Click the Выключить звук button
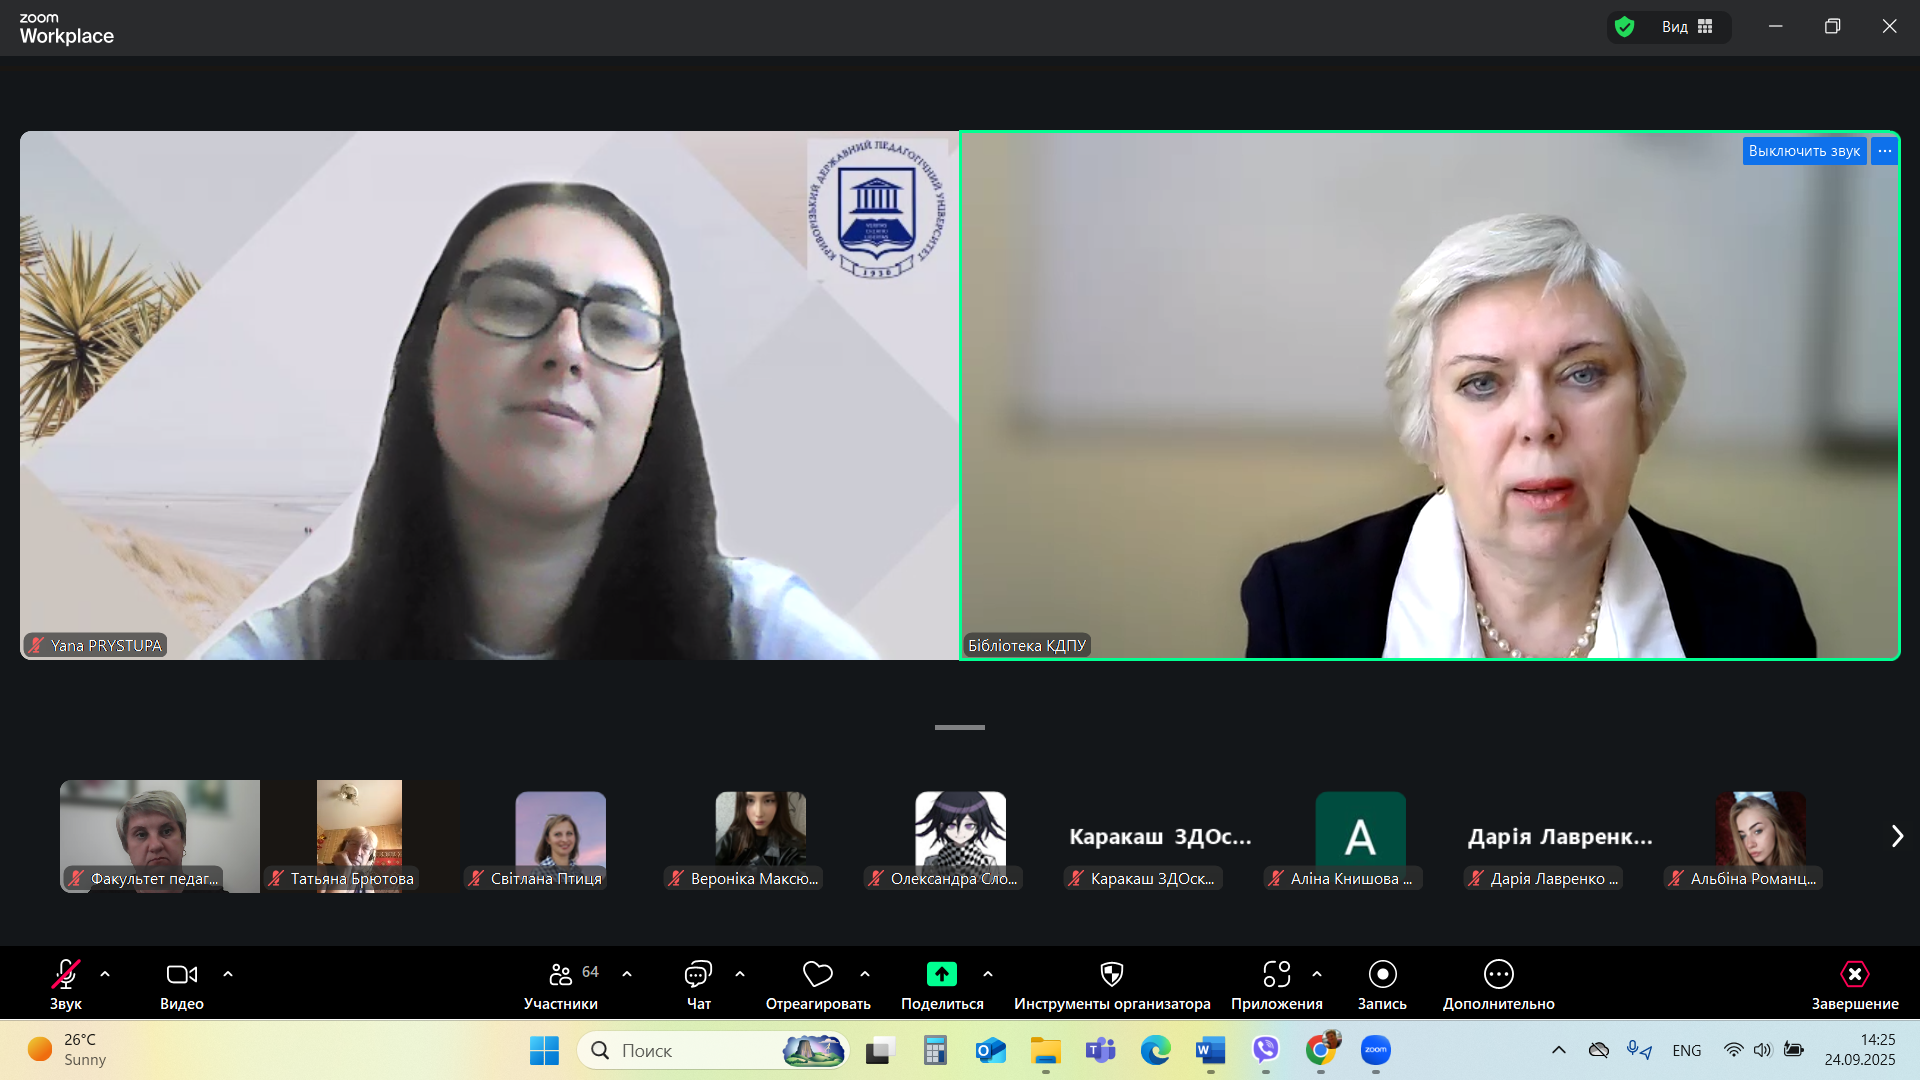Image resolution: width=1920 pixels, height=1080 pixels. 1803,151
